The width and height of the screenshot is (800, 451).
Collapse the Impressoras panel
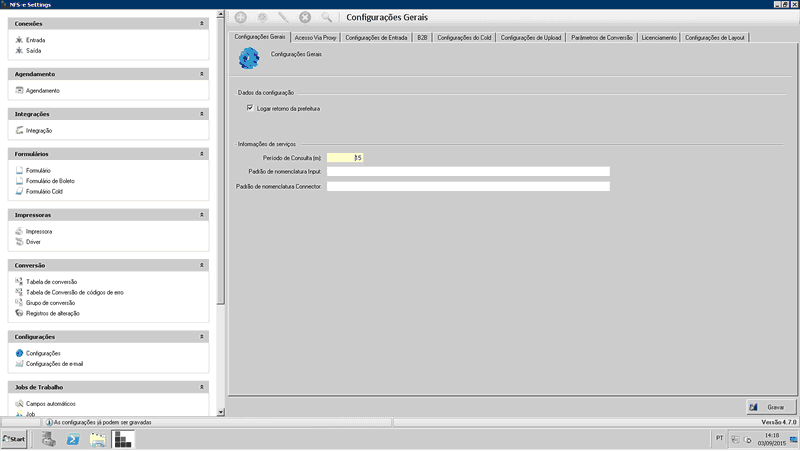pyautogui.click(x=202, y=215)
